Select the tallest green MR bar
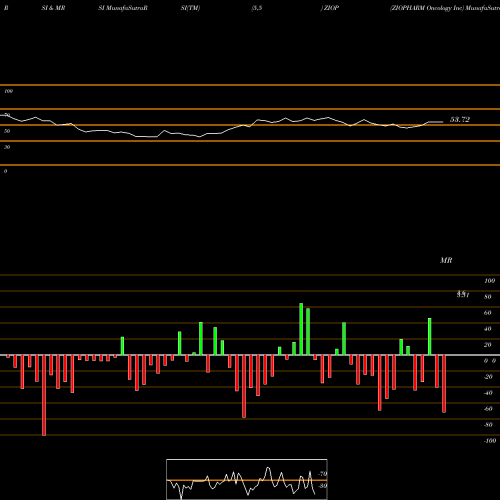This screenshot has width=500, height=500. click(301, 329)
